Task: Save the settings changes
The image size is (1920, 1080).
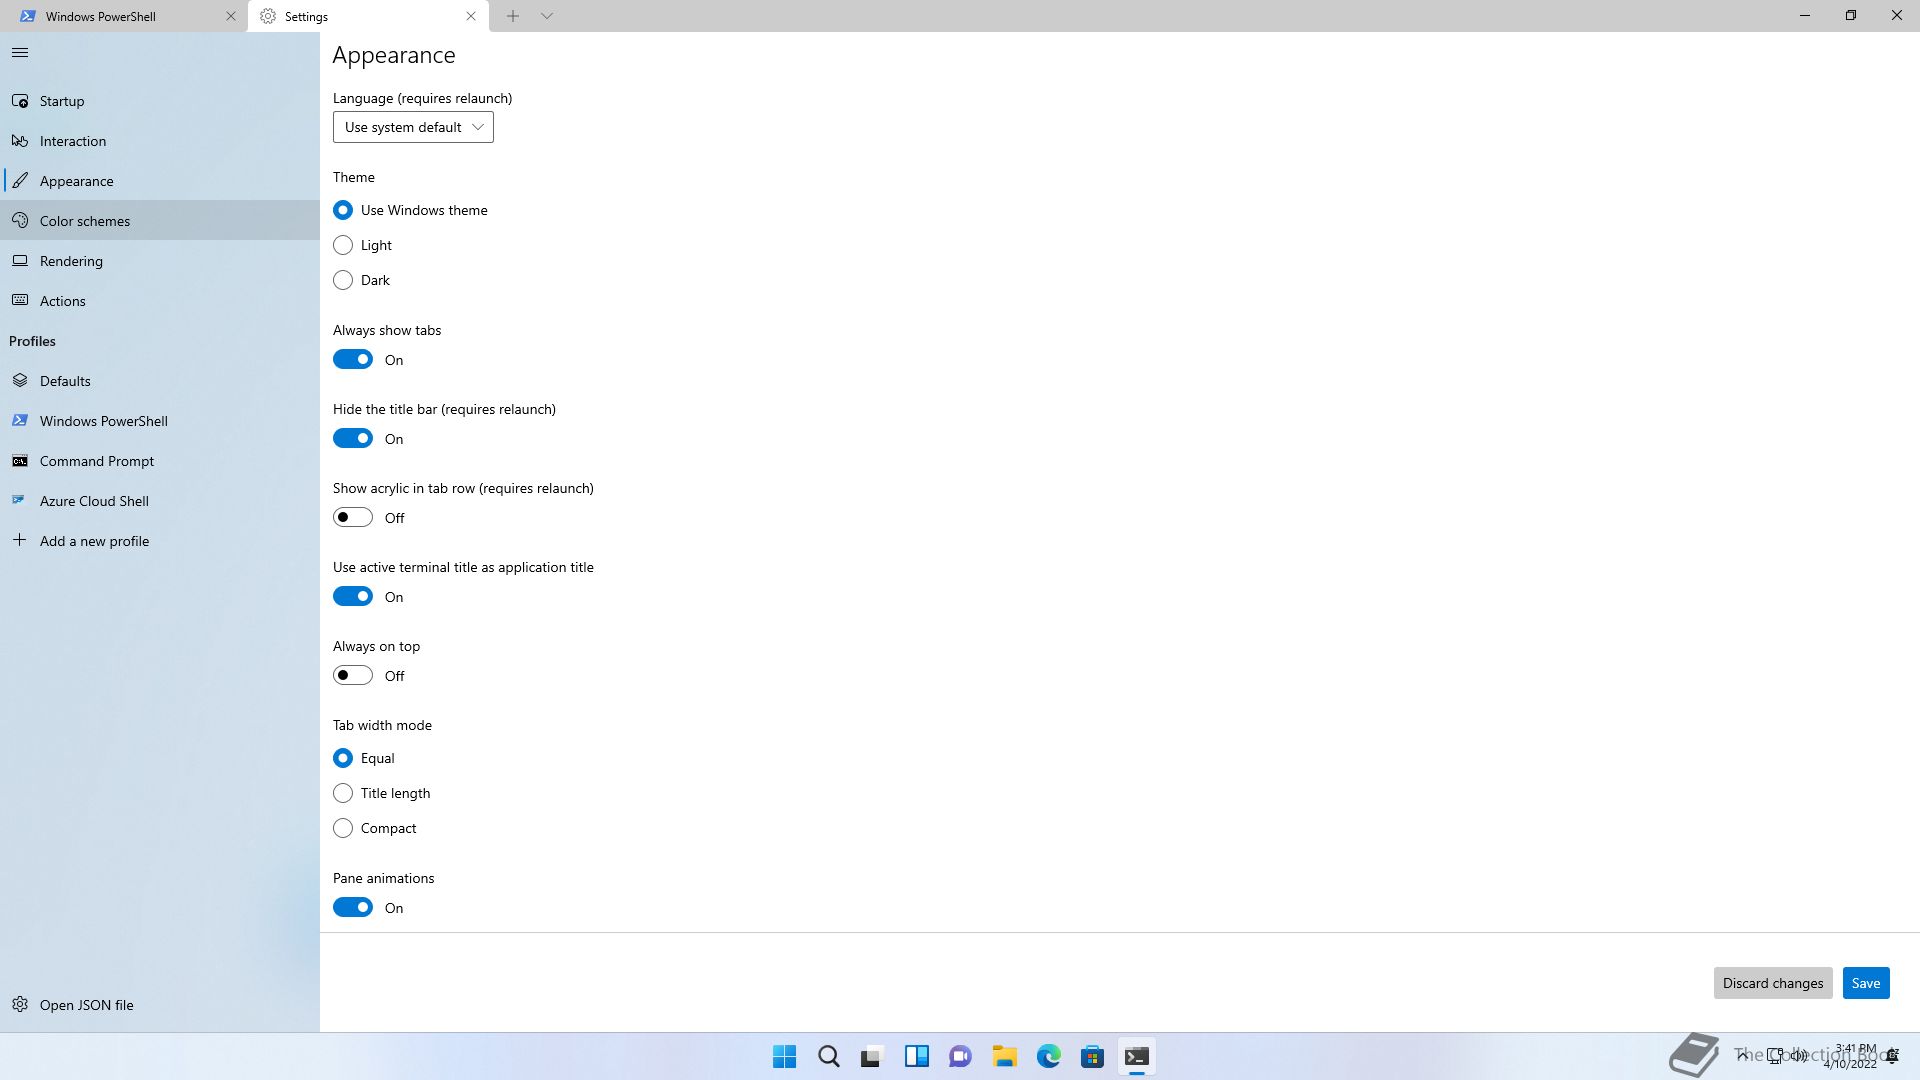Action: tap(1866, 983)
